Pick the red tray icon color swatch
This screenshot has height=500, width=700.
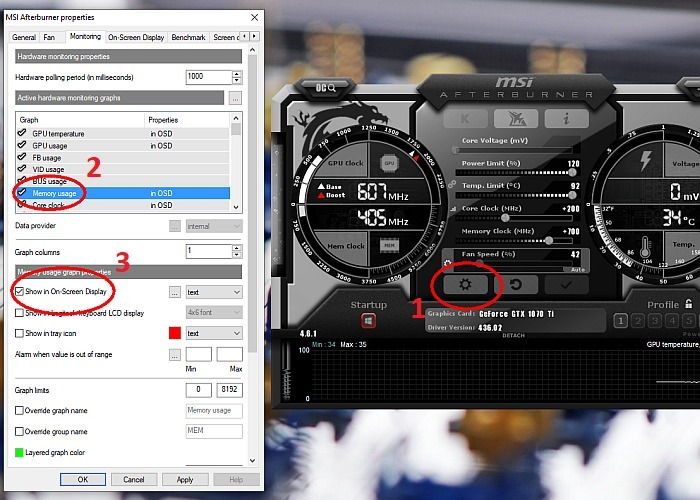click(175, 333)
